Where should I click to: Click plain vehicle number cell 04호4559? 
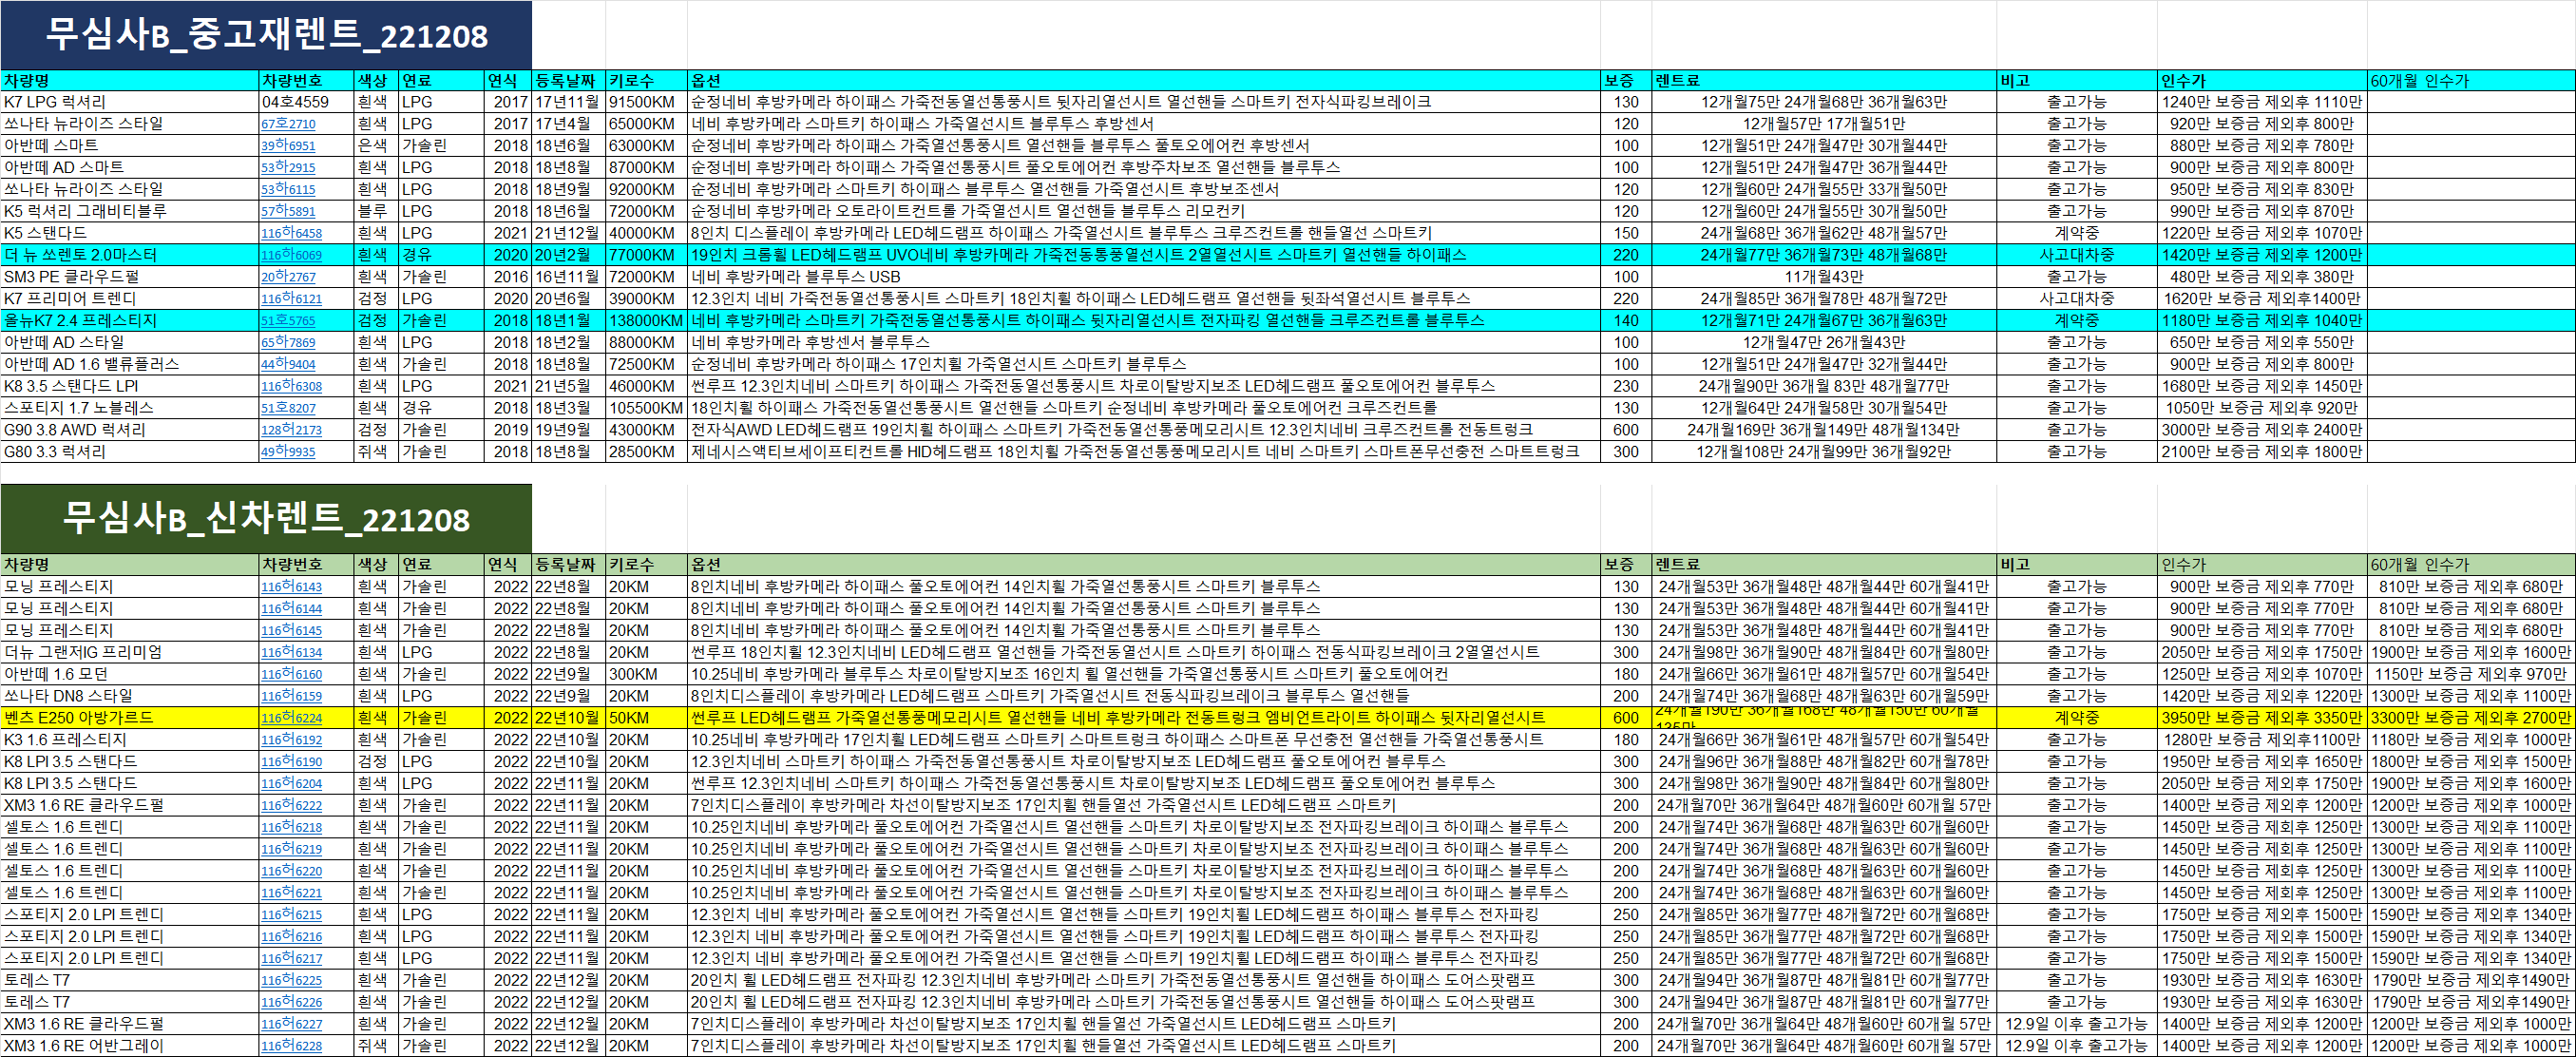[296, 102]
